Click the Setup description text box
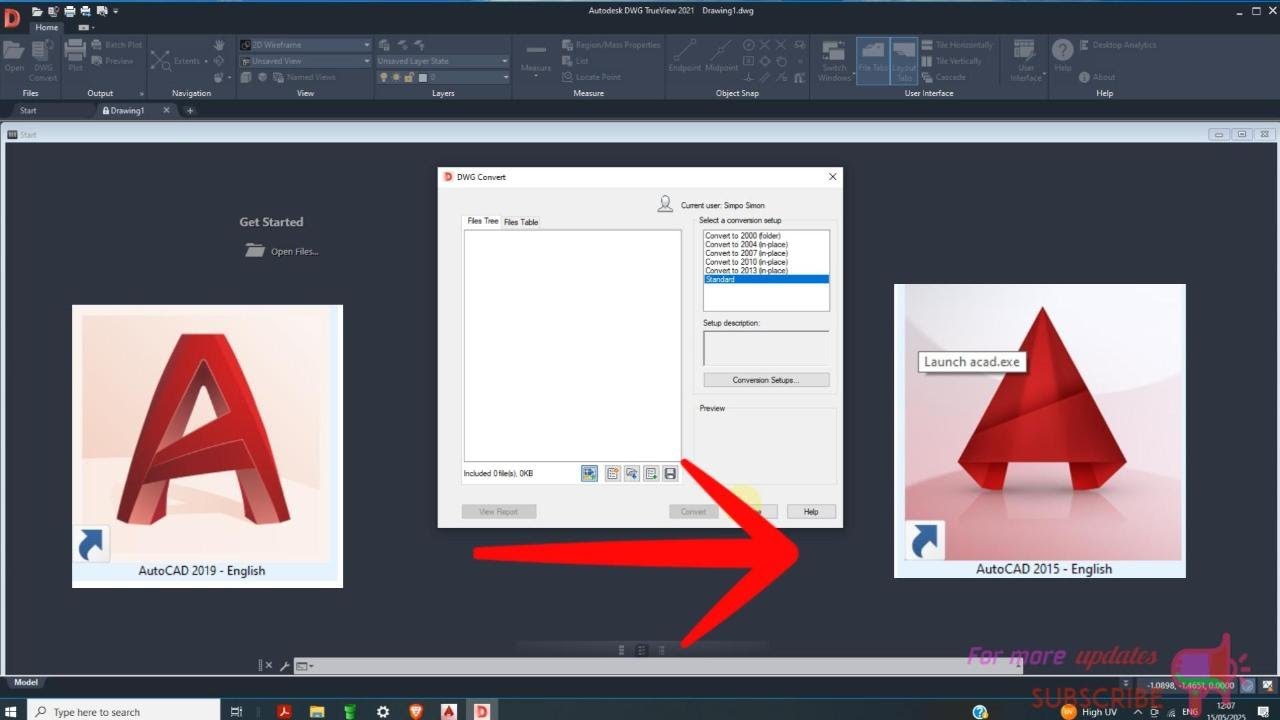Screen dimensions: 1280x720 click(766, 347)
